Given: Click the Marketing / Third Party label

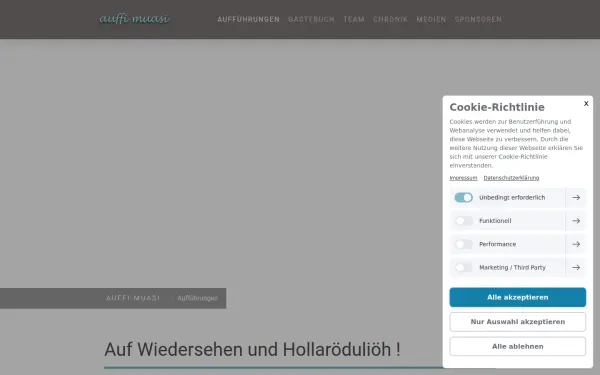Looking at the screenshot, I should click(x=512, y=267).
